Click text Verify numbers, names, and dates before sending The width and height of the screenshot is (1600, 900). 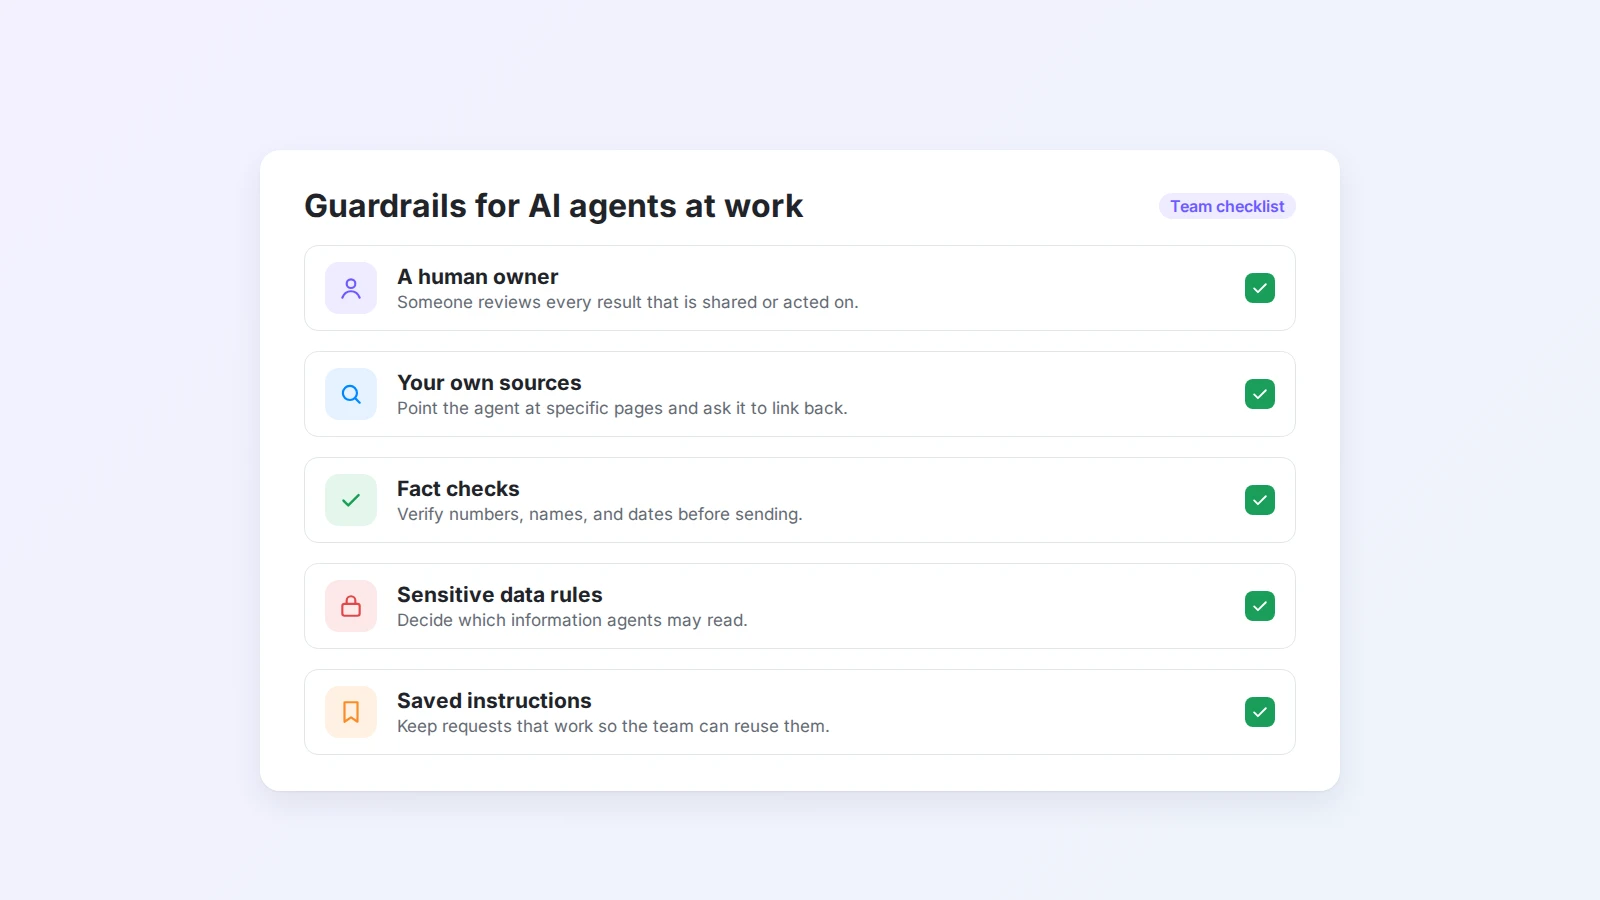click(x=599, y=514)
